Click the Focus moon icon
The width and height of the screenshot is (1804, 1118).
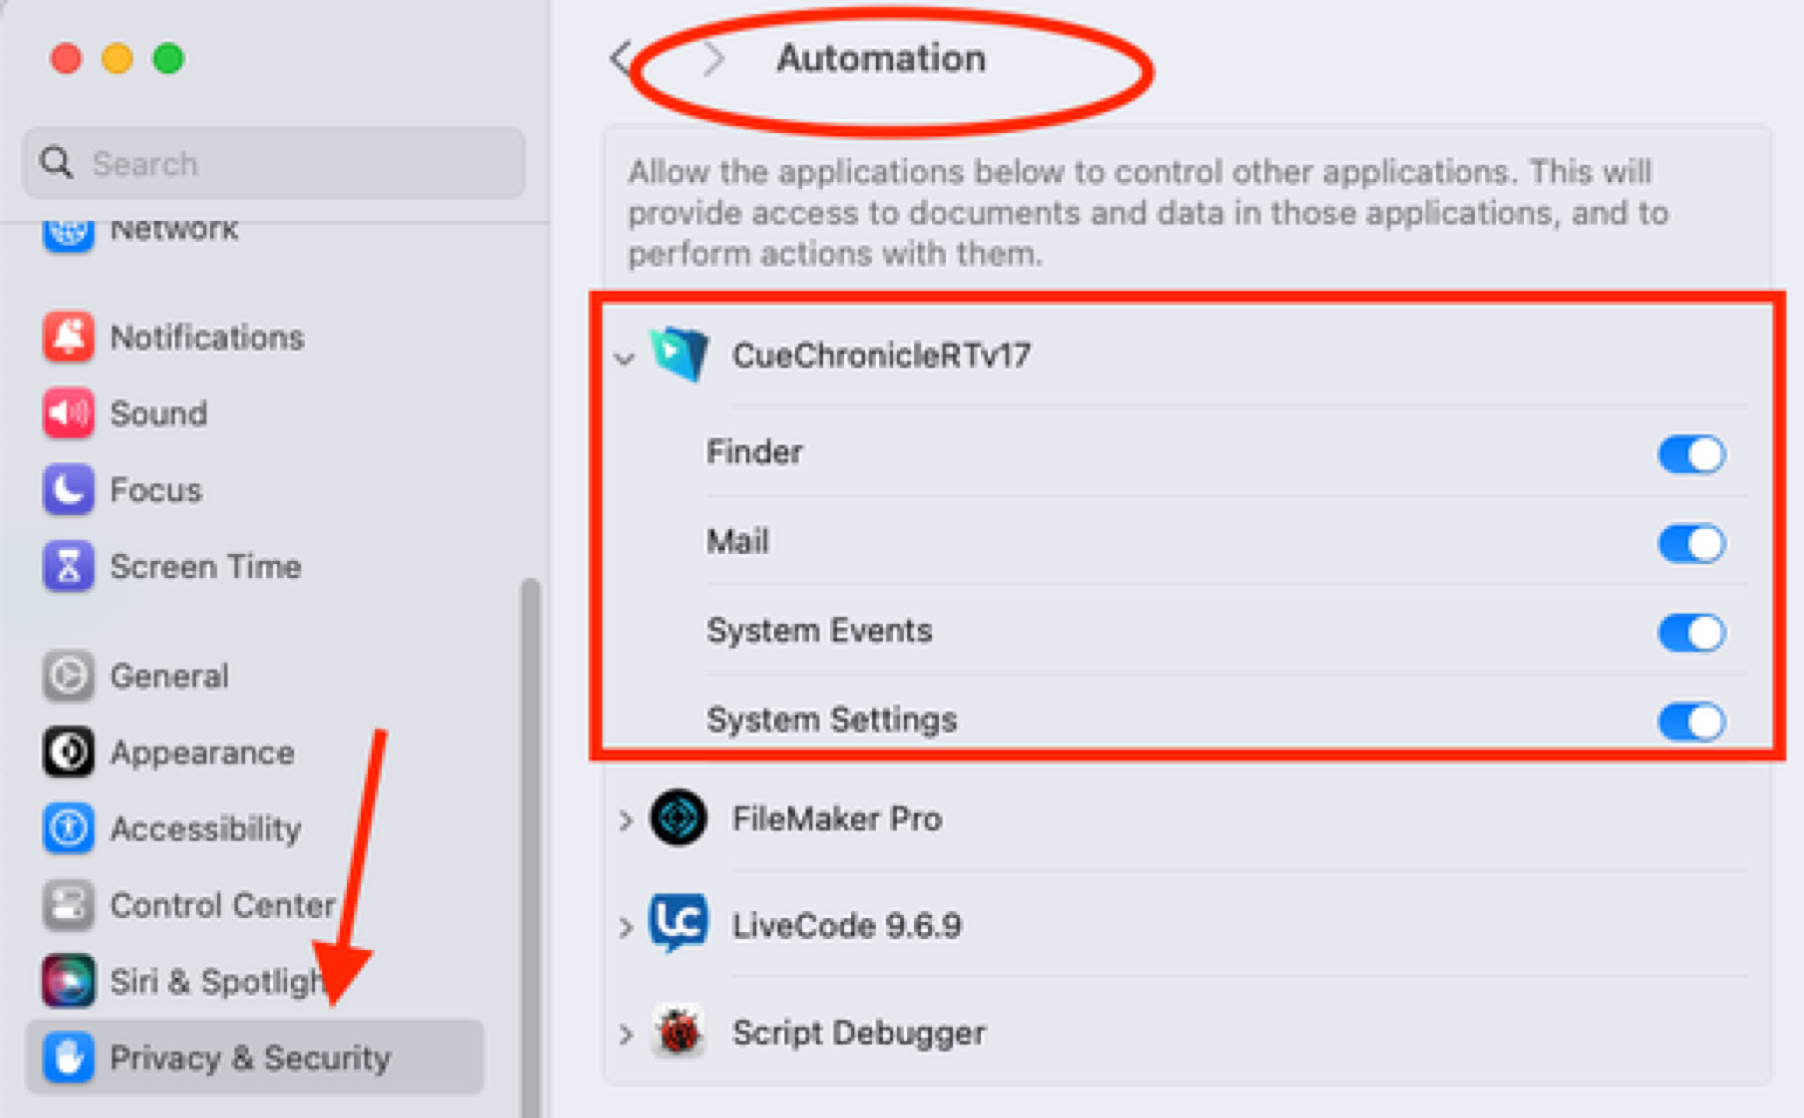coord(68,490)
